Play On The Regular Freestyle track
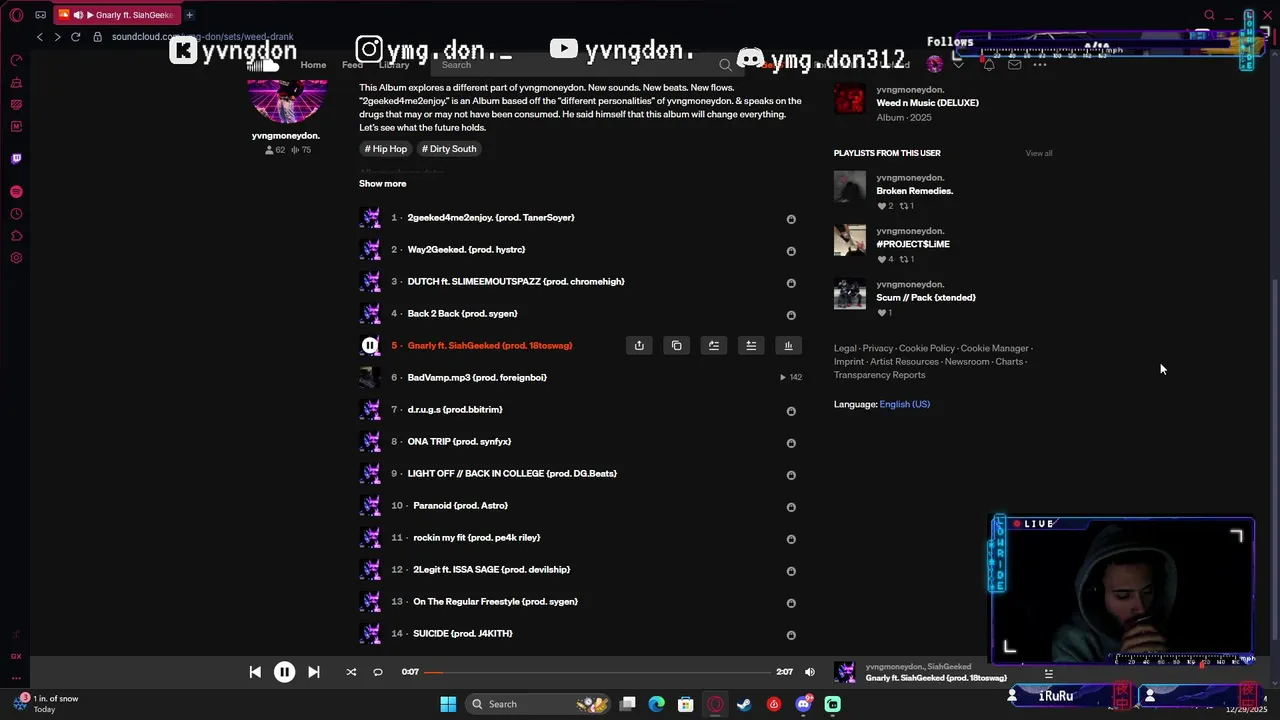The width and height of the screenshot is (1280, 720). pos(496,601)
